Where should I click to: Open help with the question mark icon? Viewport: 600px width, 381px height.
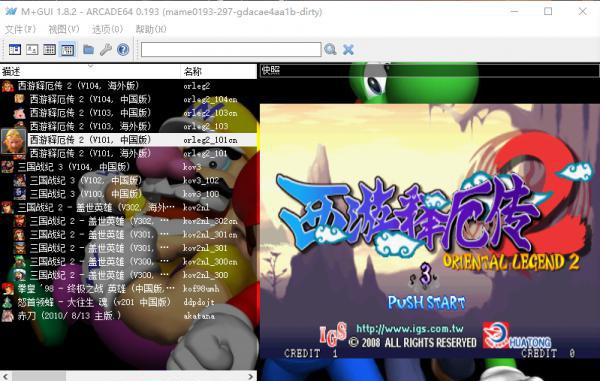click(123, 49)
